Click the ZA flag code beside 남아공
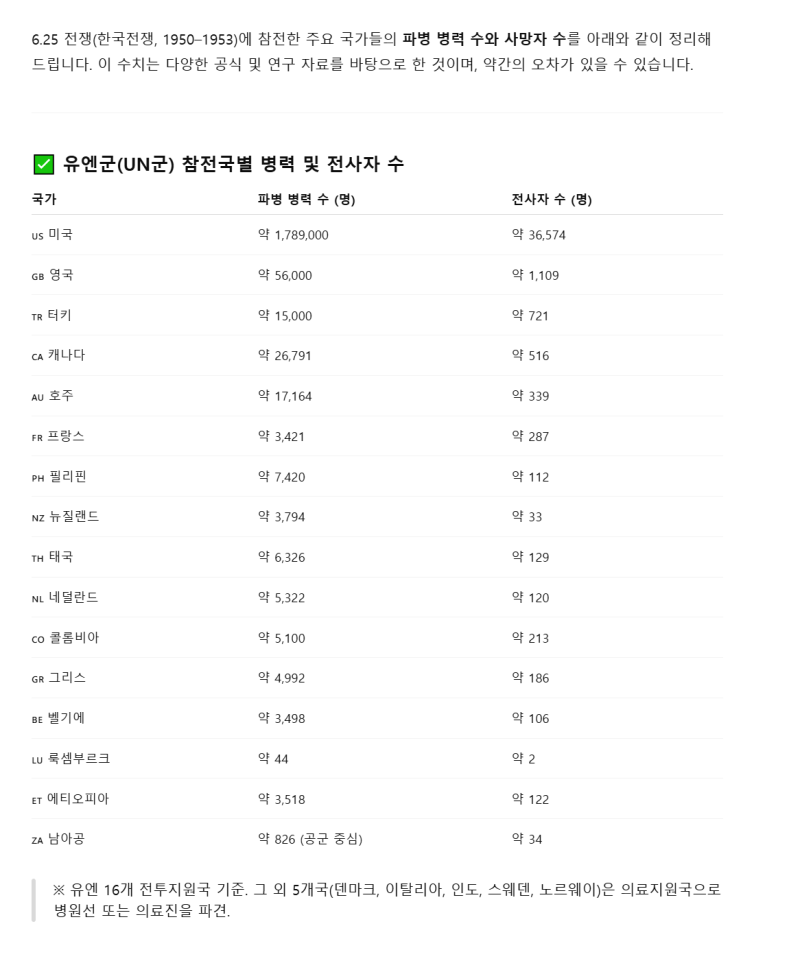This screenshot has width=800, height=961. click(38, 840)
